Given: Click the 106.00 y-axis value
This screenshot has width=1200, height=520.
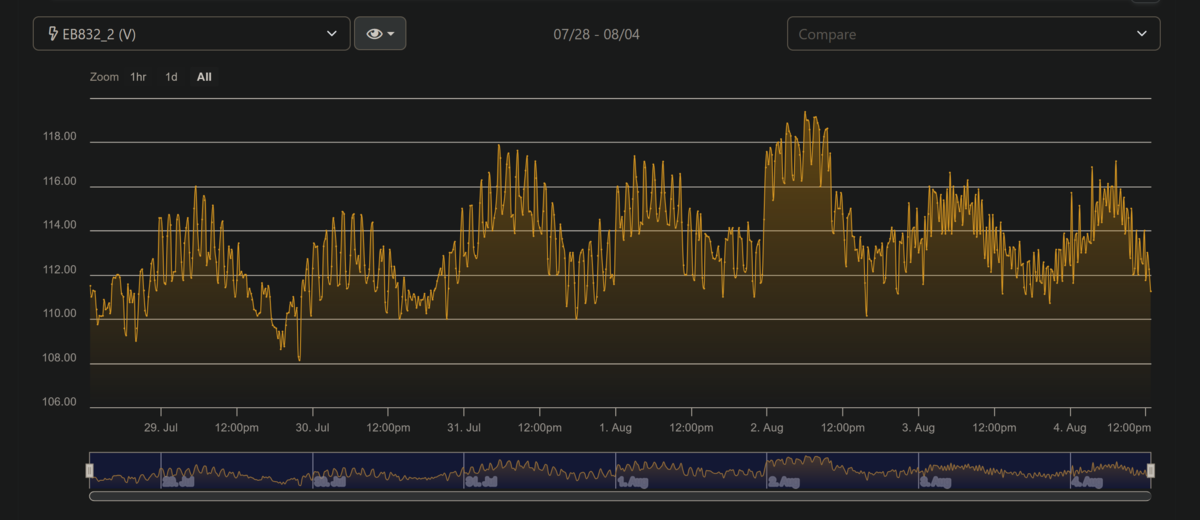Looking at the screenshot, I should [58, 402].
